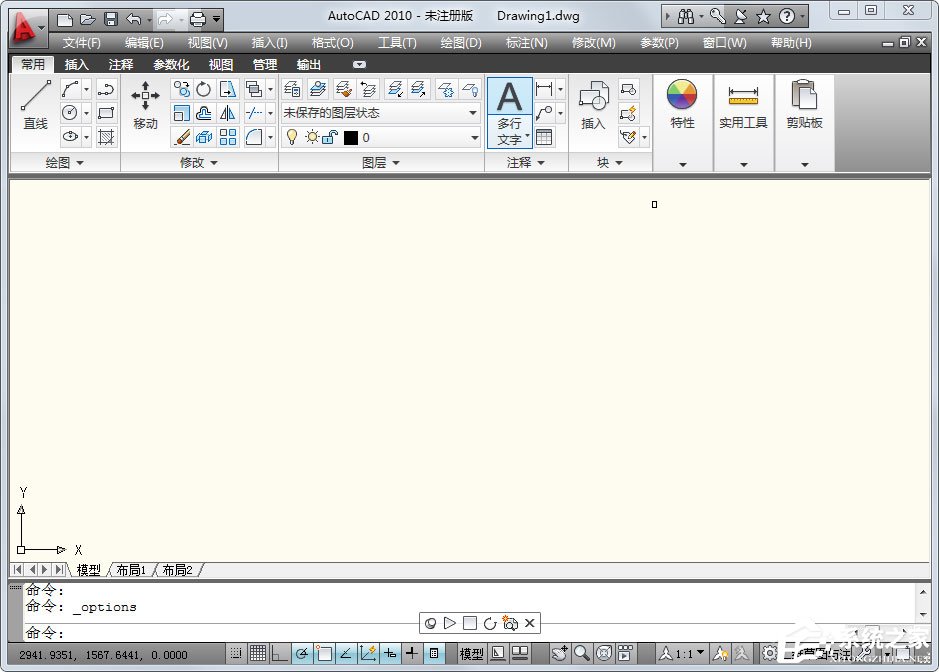Select the Mirror tool in the 修改 panel

point(226,112)
